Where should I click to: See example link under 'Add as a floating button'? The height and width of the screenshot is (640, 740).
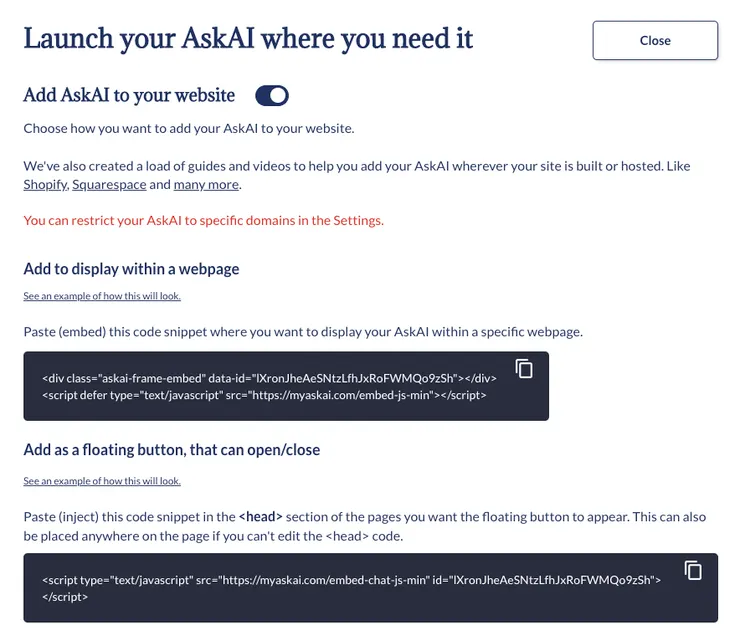(102, 481)
